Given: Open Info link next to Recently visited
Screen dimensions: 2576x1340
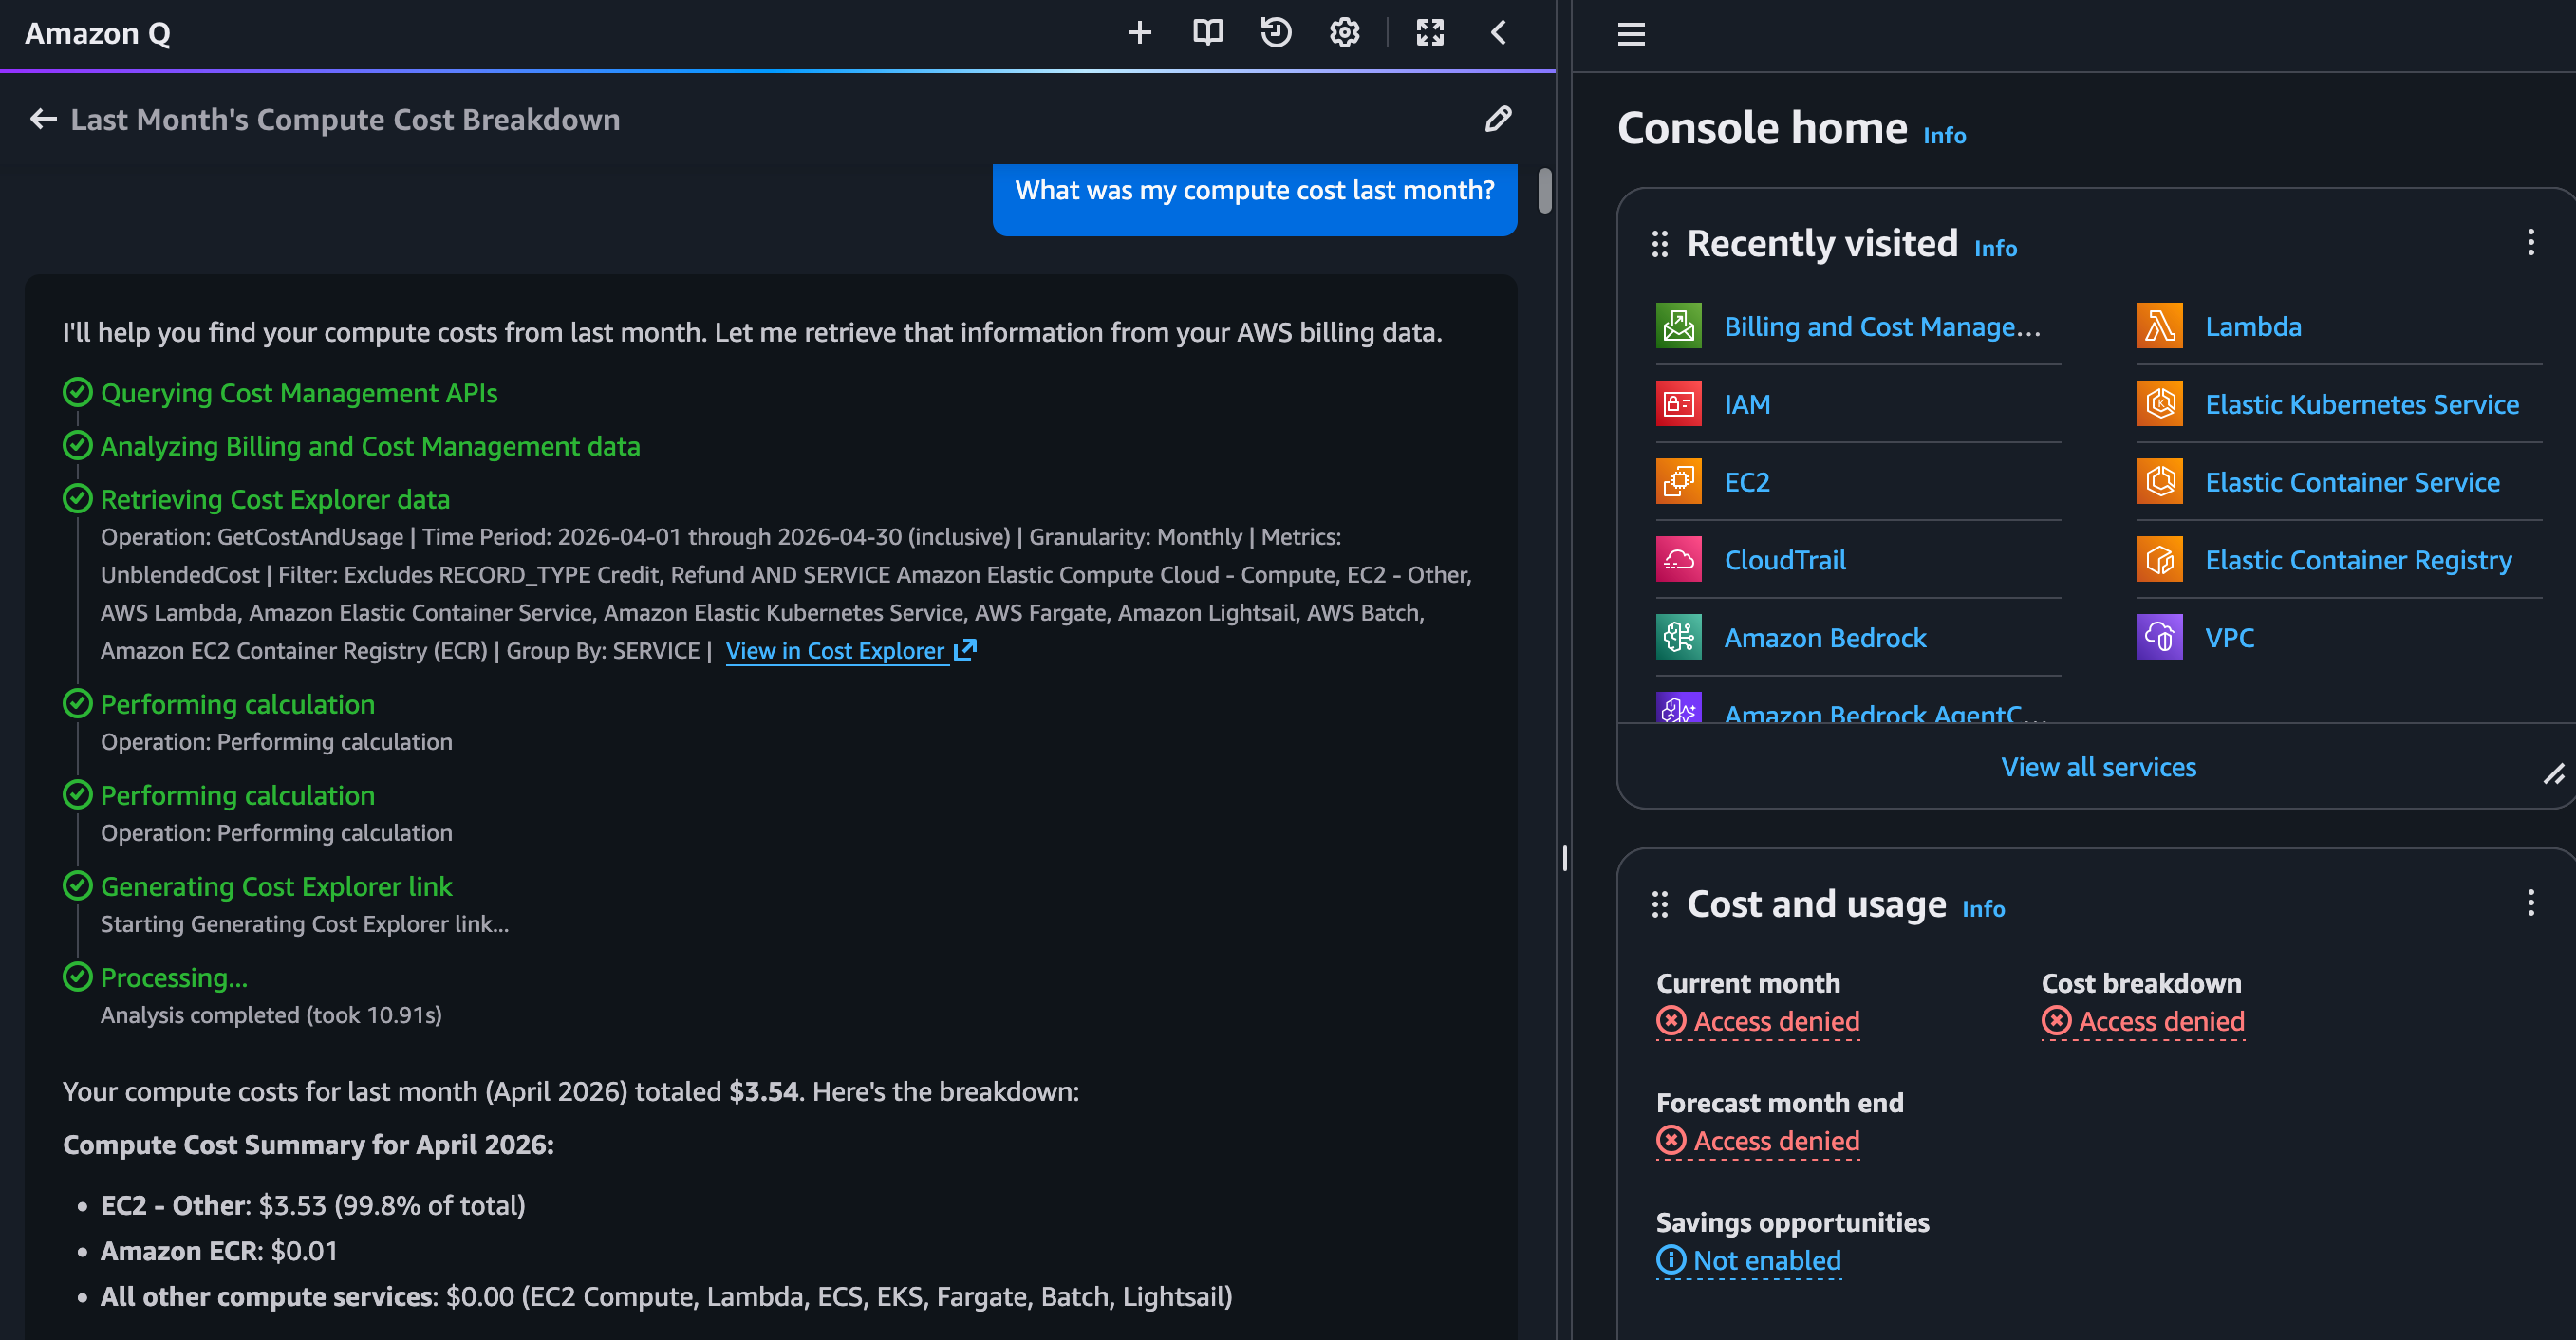Looking at the screenshot, I should point(1995,248).
